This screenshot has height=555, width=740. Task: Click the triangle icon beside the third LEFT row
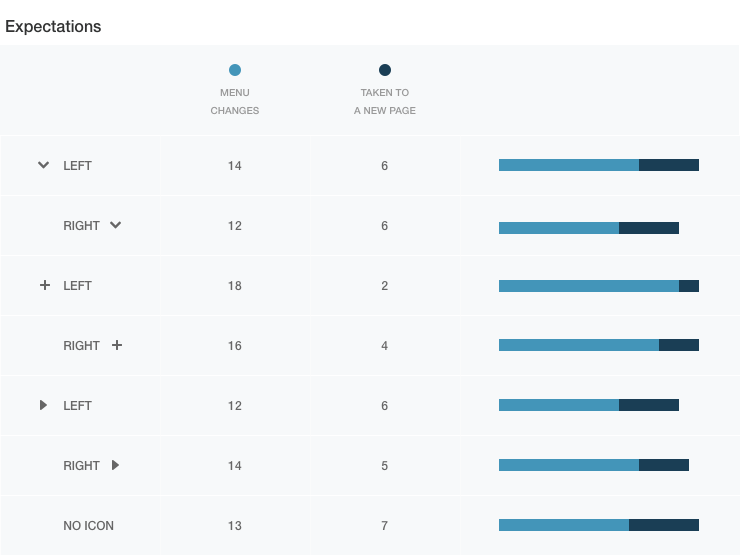(x=43, y=405)
